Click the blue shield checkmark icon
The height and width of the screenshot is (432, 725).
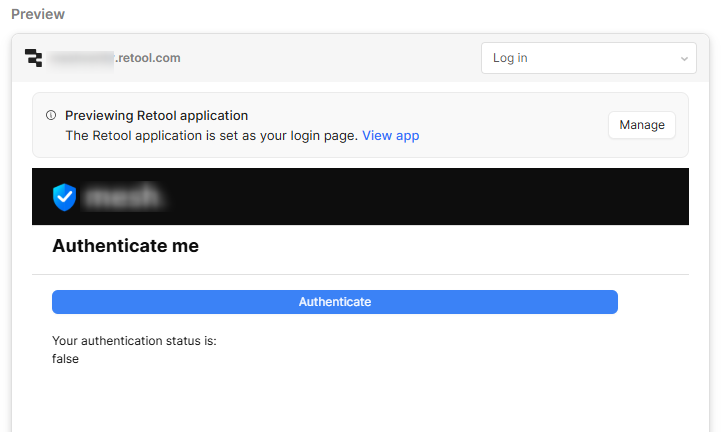(64, 197)
